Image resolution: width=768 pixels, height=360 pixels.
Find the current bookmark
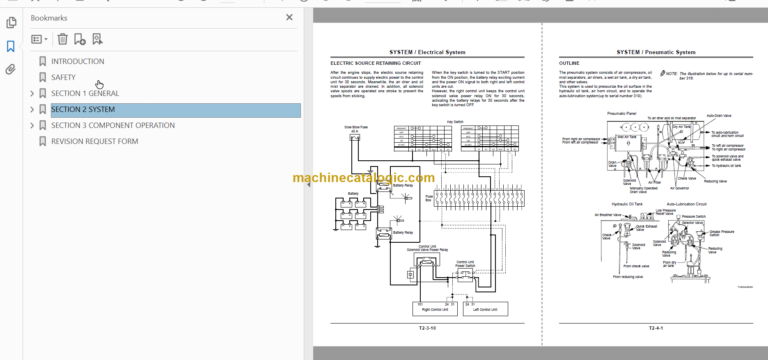97,39
